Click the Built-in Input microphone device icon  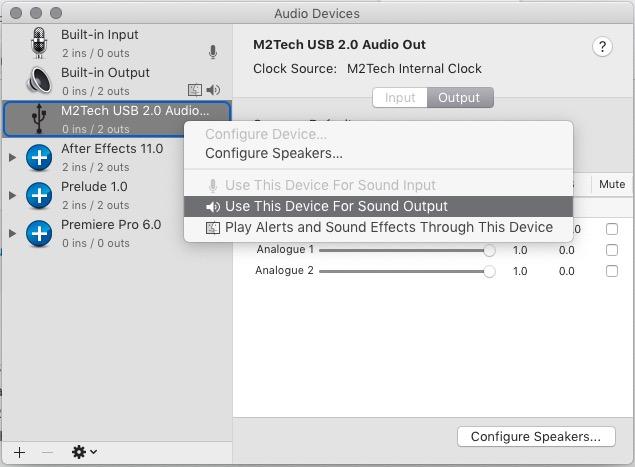tap(39, 43)
